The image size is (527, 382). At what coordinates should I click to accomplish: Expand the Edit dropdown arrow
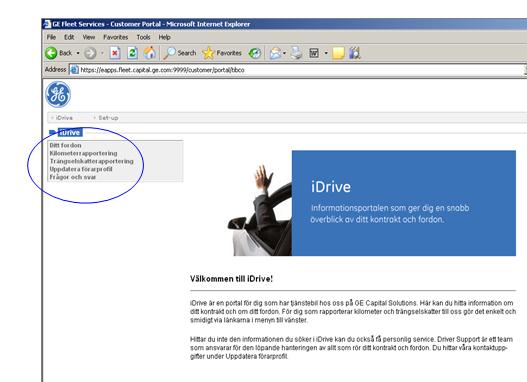pyautogui.click(x=326, y=53)
